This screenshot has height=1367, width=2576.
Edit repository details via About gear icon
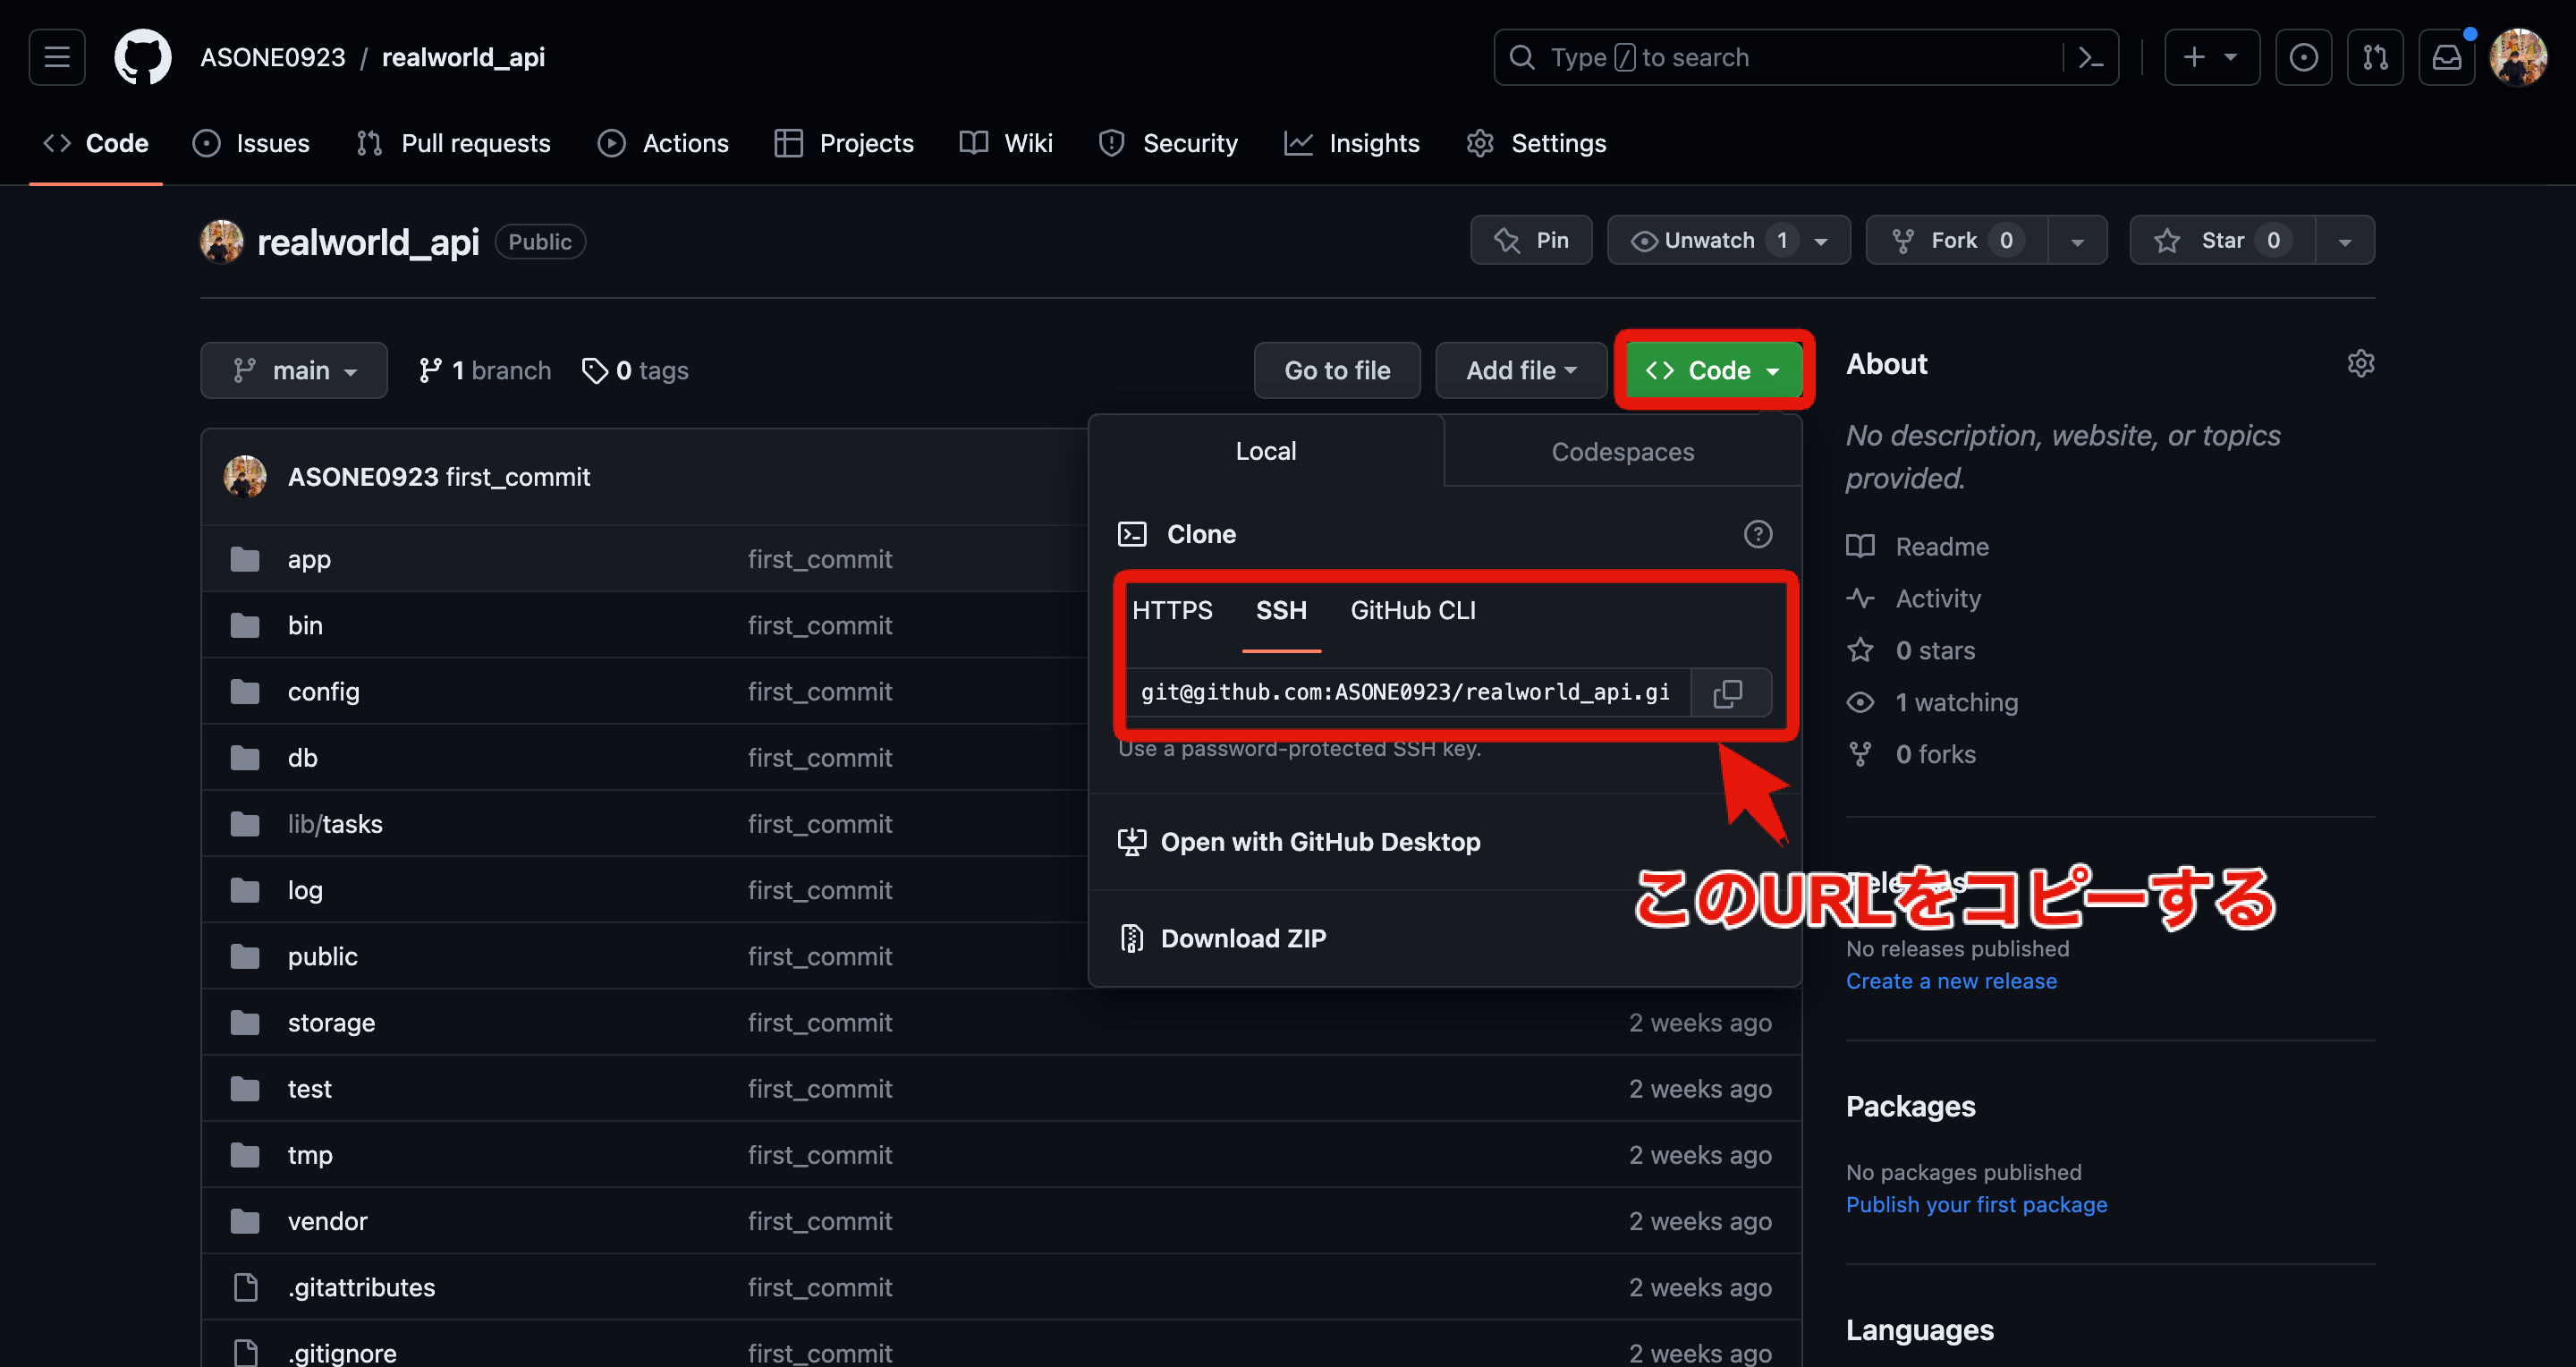pyautogui.click(x=2360, y=364)
